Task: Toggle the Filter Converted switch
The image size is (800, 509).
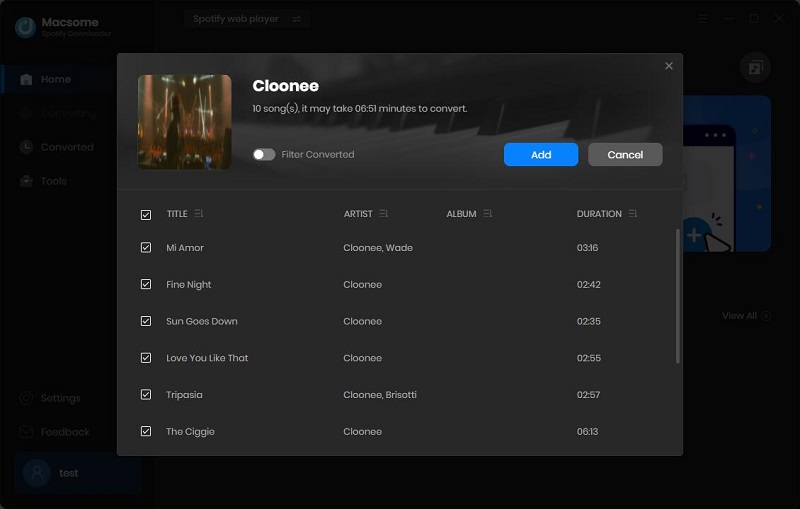Action: (x=264, y=155)
